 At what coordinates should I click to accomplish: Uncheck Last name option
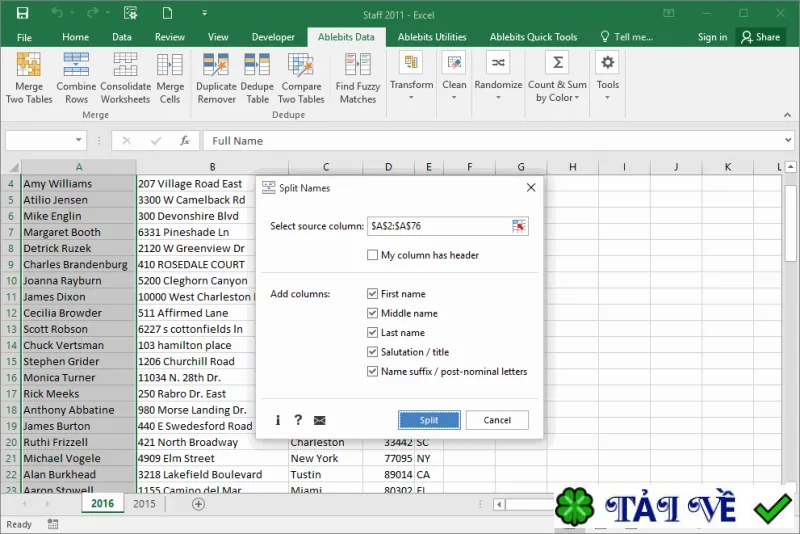point(372,333)
